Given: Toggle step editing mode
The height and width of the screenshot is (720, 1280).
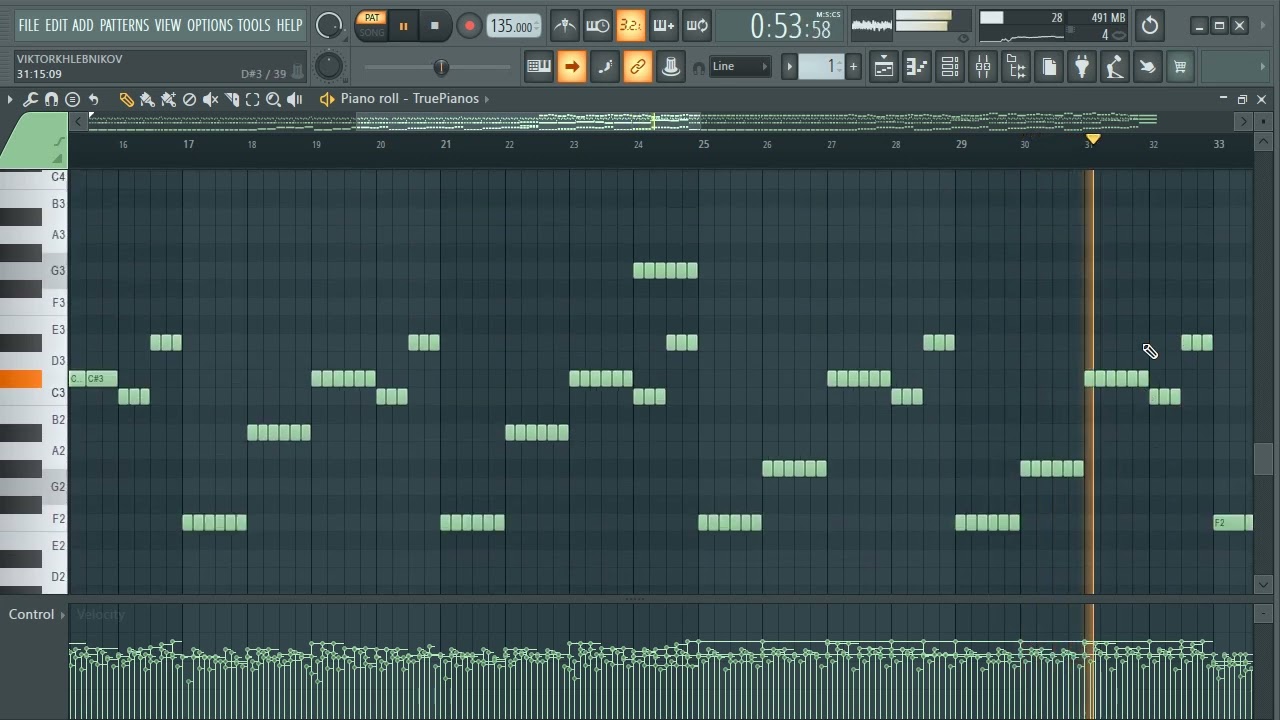Looking at the screenshot, I should (x=605, y=67).
